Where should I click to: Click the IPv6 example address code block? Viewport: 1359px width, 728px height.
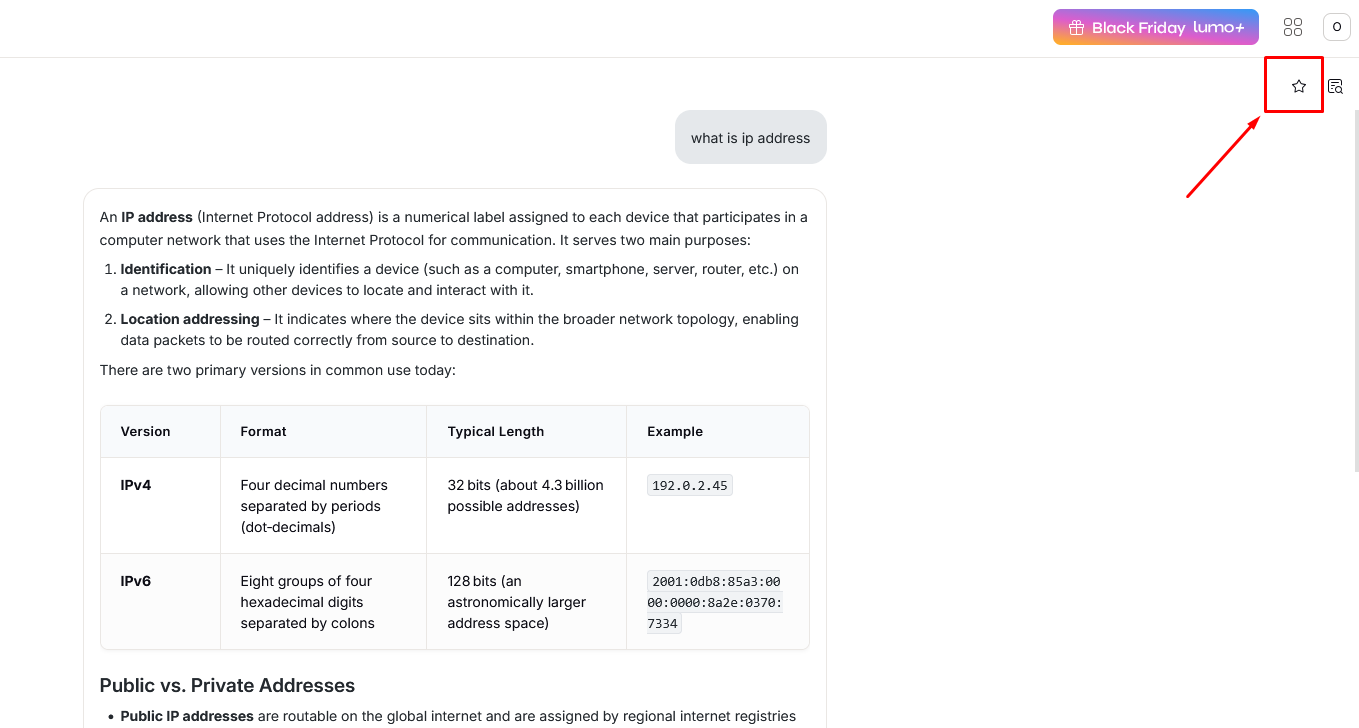[715, 602]
